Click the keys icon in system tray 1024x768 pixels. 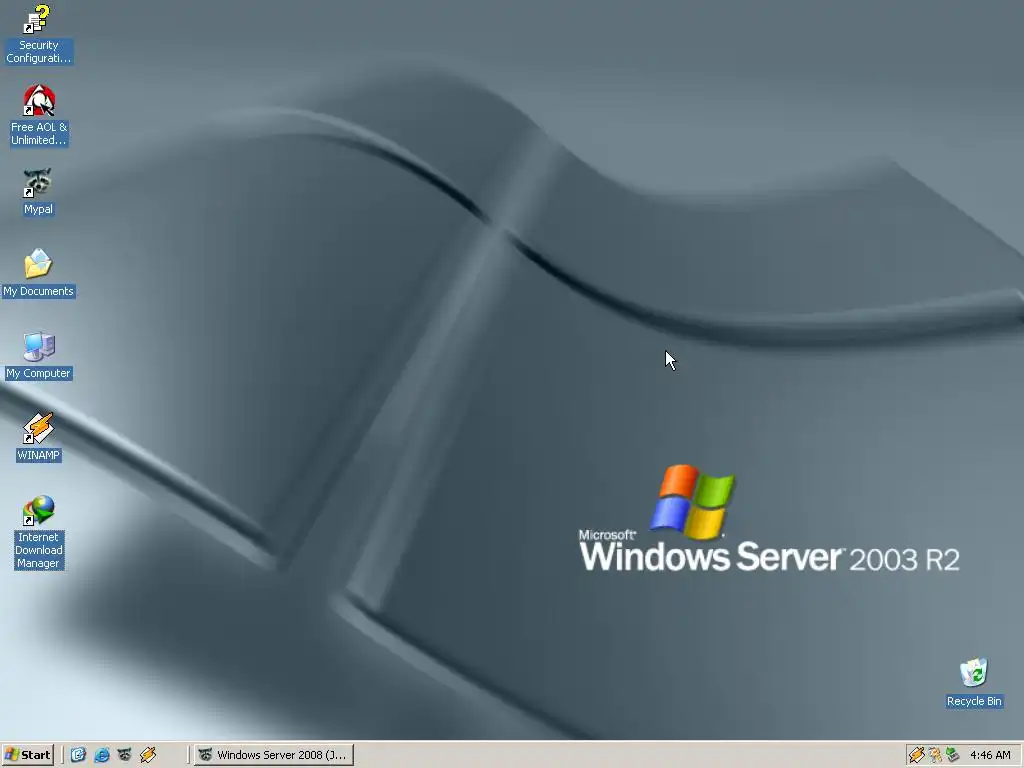935,755
